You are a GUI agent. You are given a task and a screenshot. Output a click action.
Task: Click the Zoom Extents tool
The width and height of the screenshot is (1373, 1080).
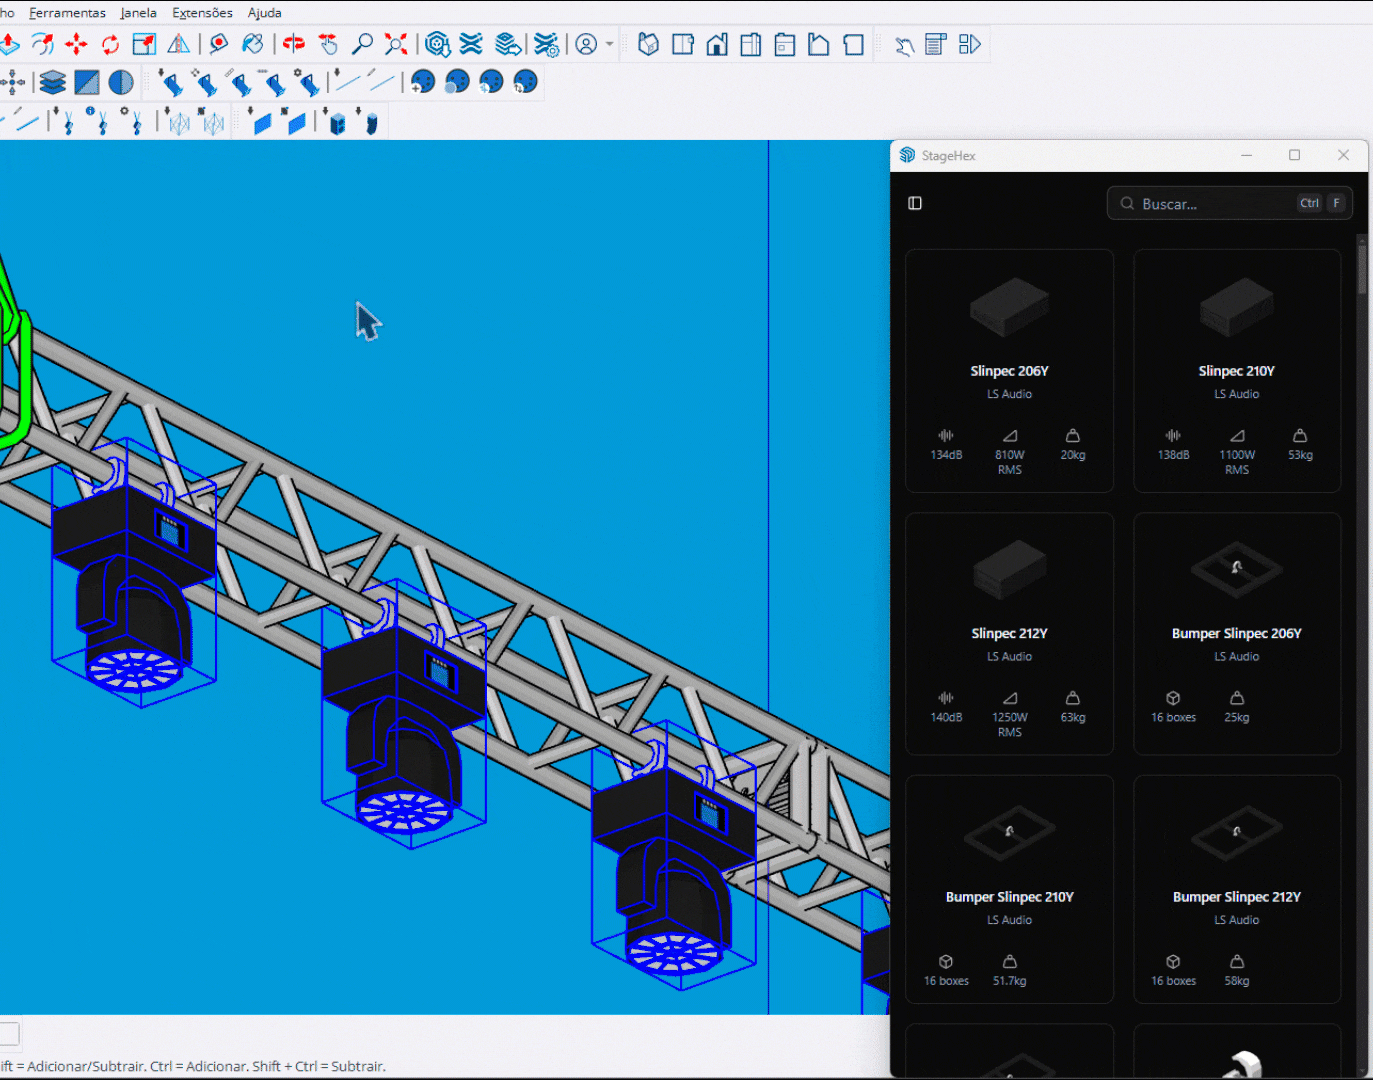click(396, 44)
